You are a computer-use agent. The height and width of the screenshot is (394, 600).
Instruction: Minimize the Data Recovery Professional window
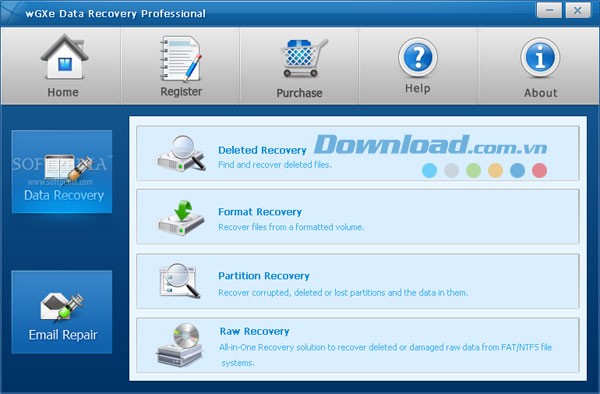pos(549,10)
